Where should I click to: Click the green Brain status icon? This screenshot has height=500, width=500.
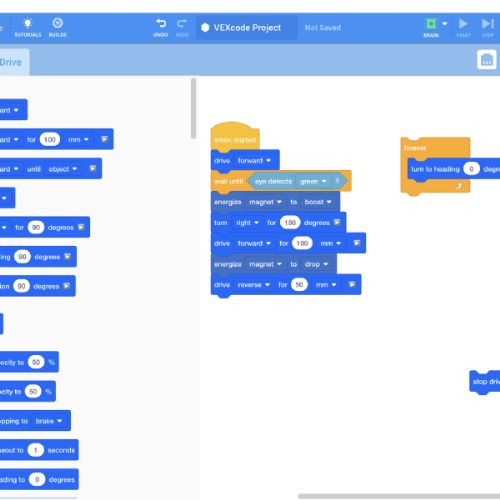pyautogui.click(x=431, y=24)
